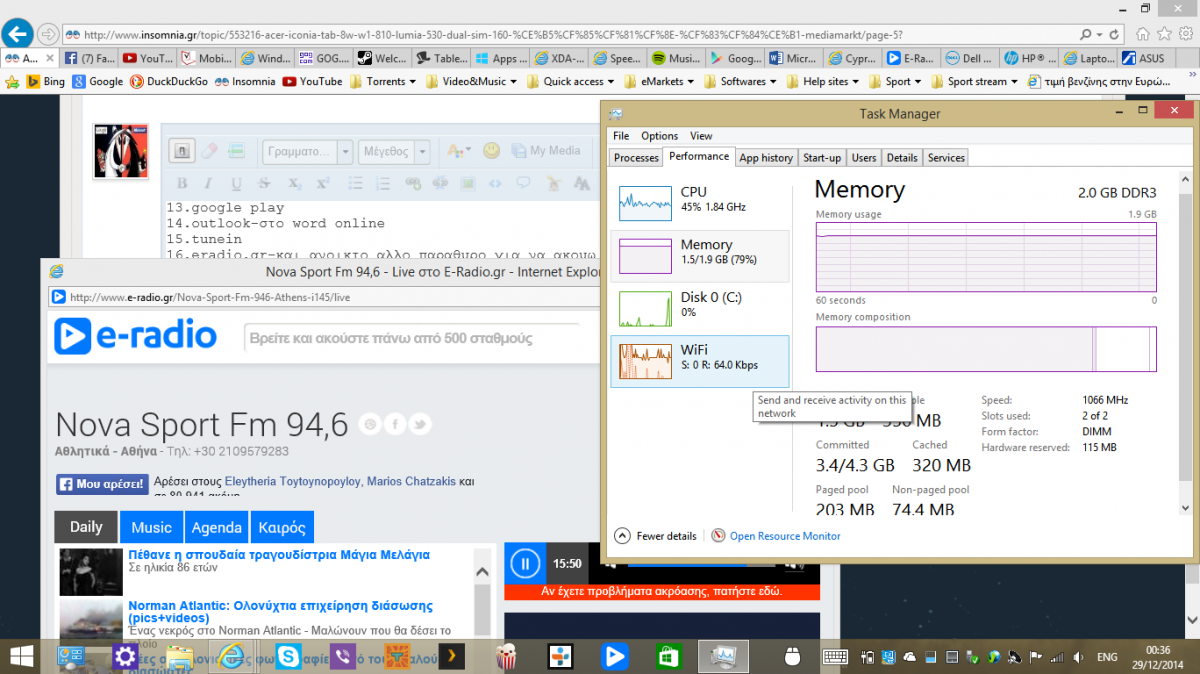Click eraser remove-format icon in editor
This screenshot has width=1200, height=674.
click(209, 151)
